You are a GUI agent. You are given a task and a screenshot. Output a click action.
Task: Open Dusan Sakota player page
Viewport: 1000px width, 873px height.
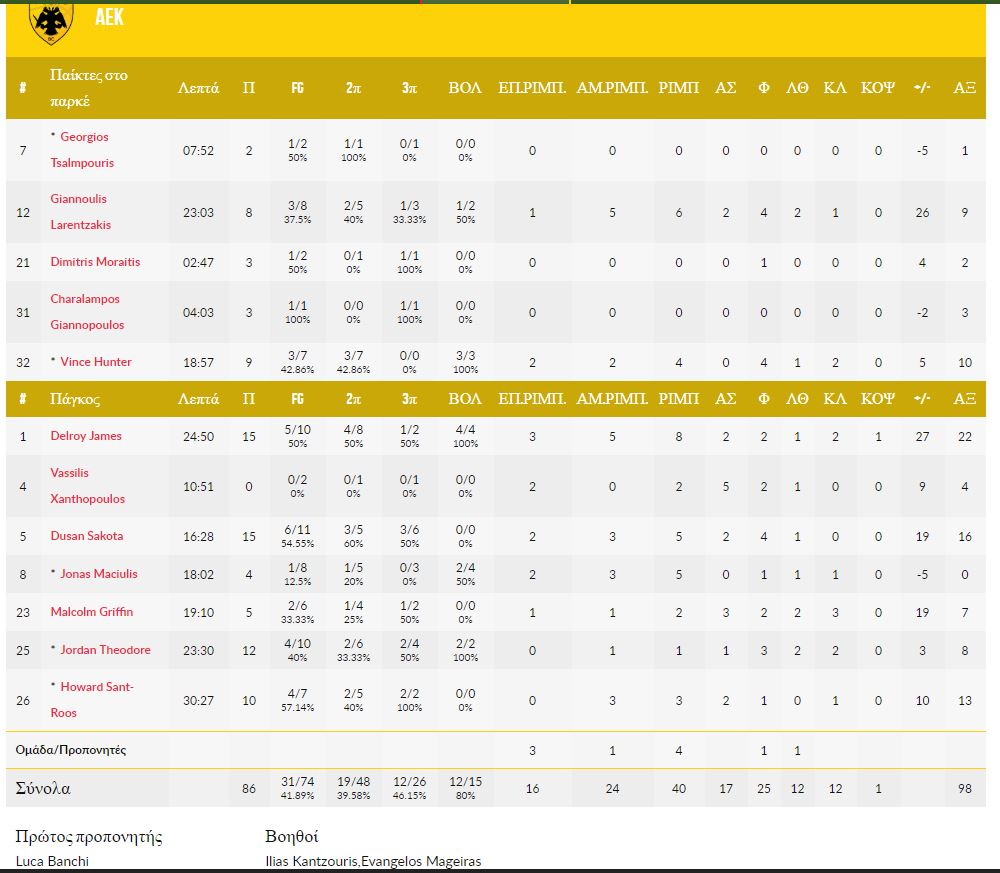click(x=87, y=536)
